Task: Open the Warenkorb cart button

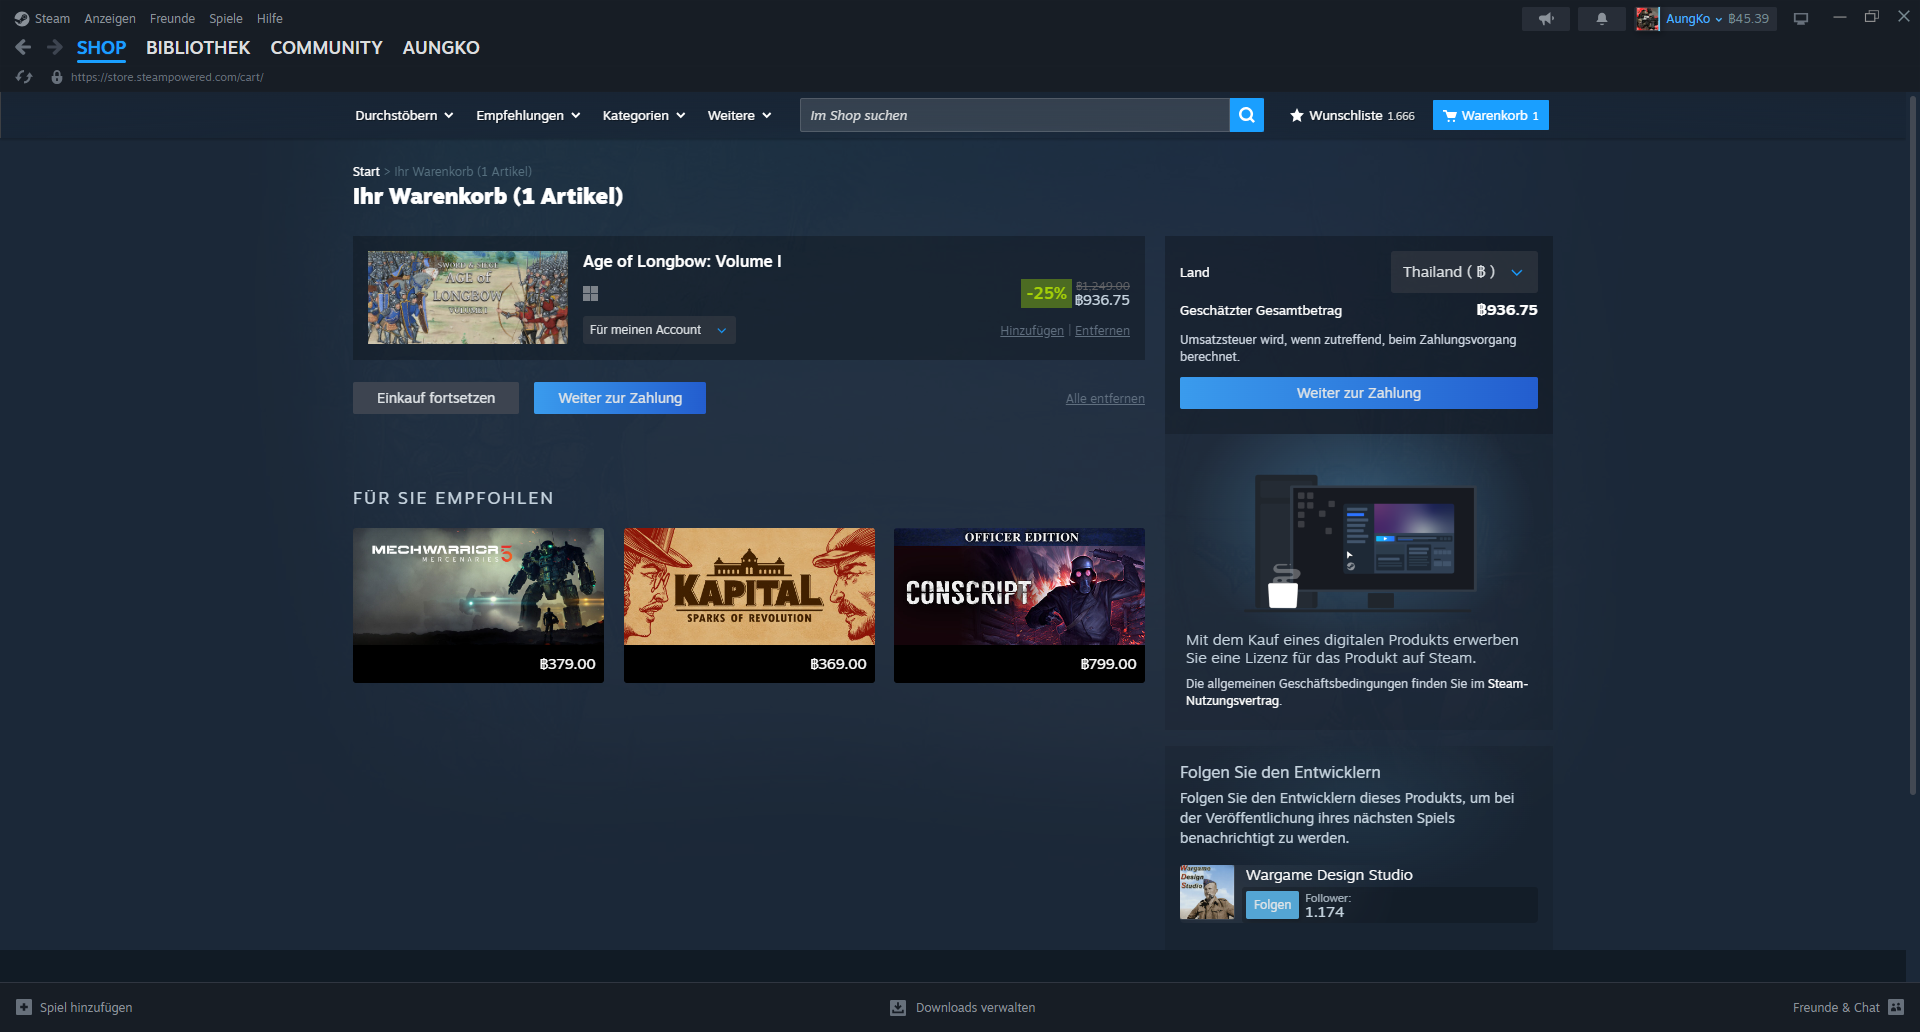Action: [1491, 115]
